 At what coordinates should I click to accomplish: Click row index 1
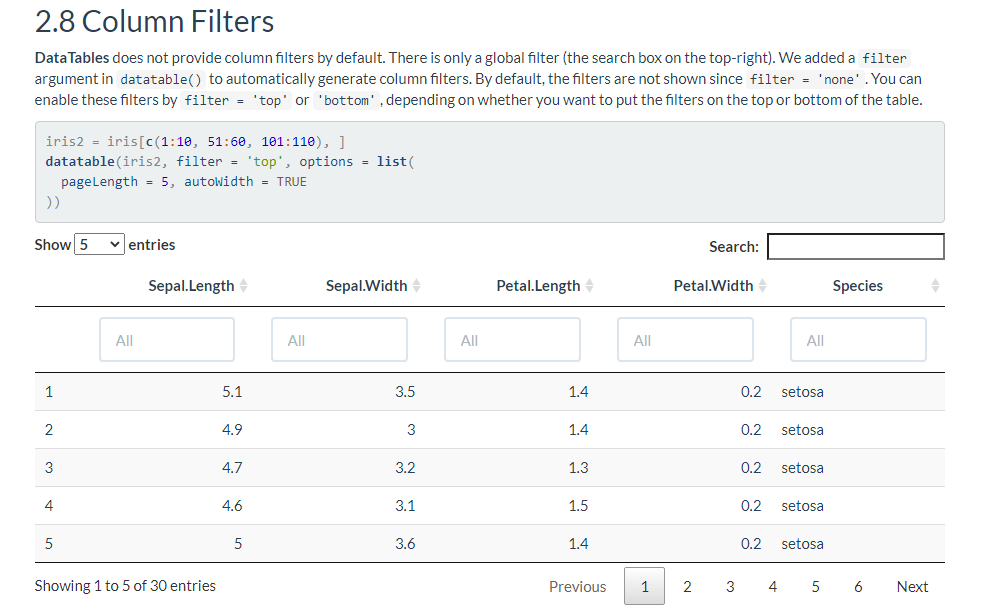[x=49, y=392]
